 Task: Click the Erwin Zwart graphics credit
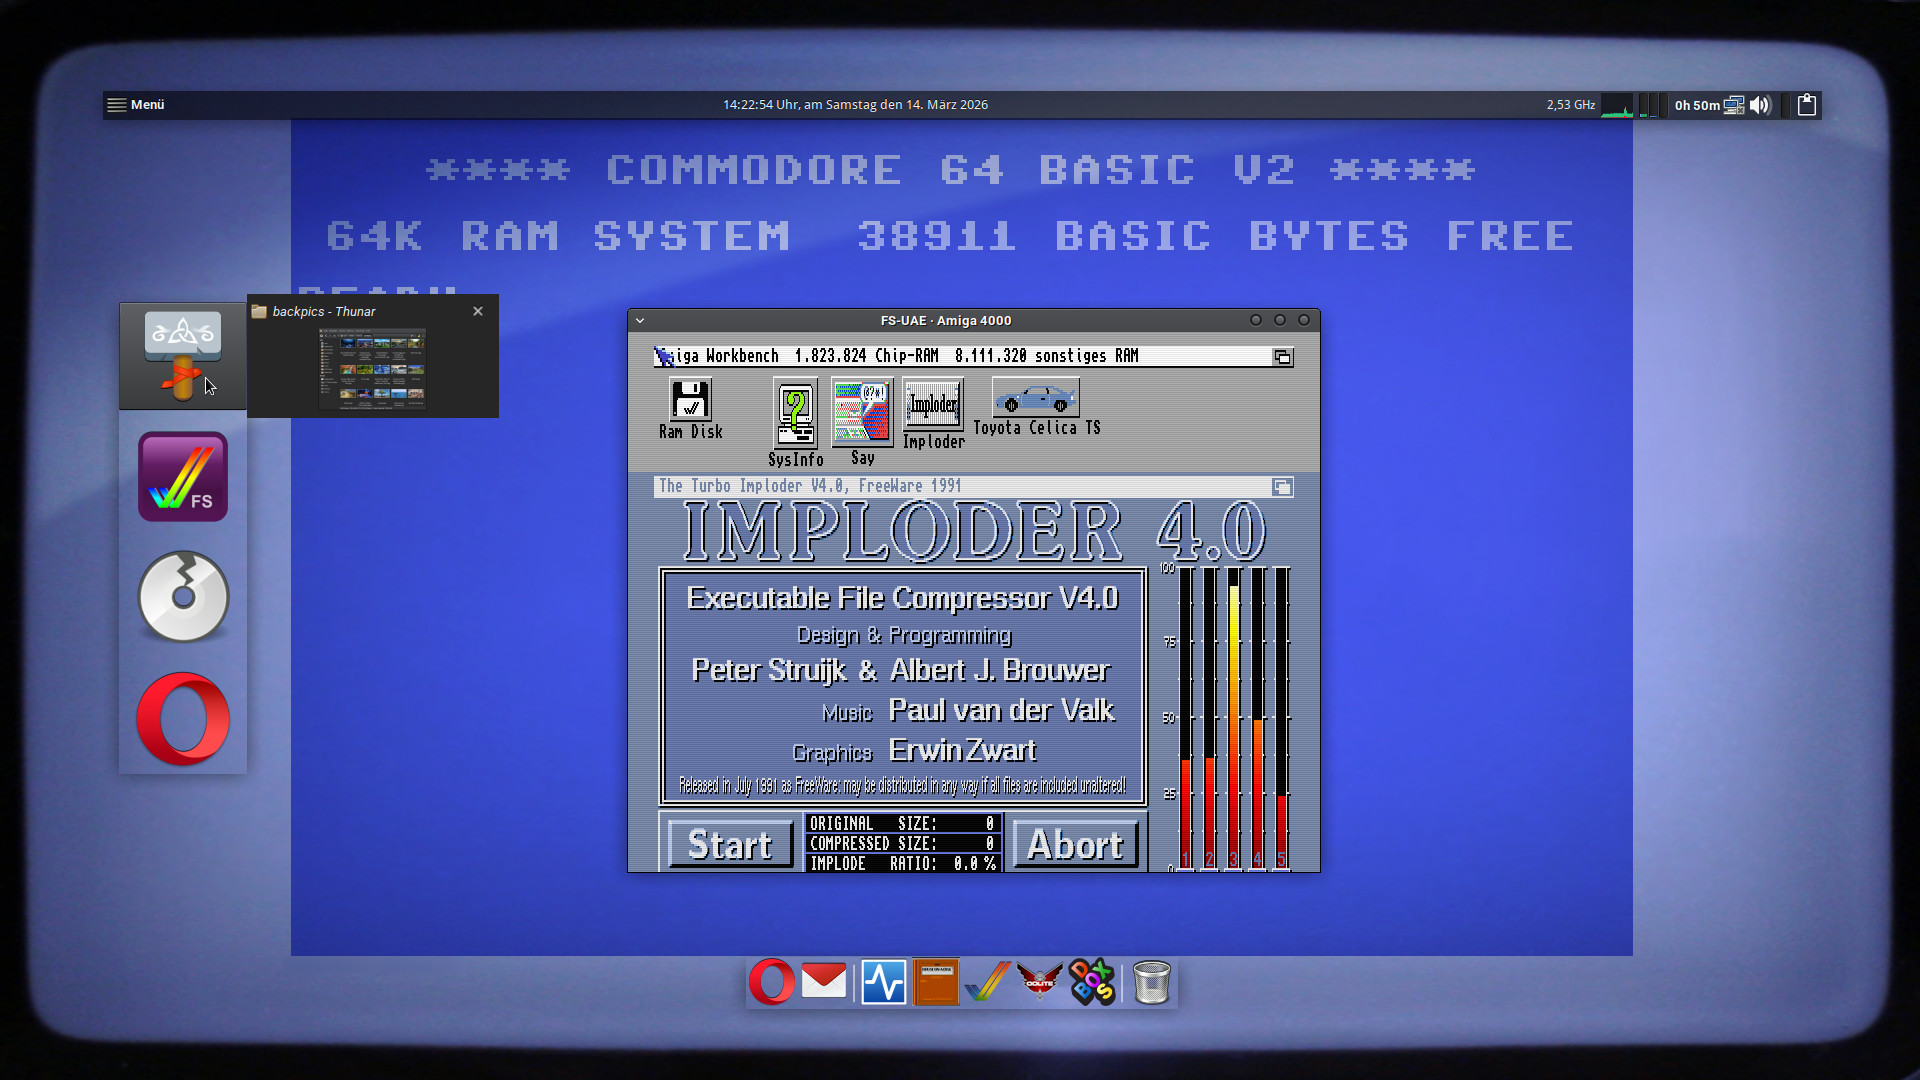(962, 750)
